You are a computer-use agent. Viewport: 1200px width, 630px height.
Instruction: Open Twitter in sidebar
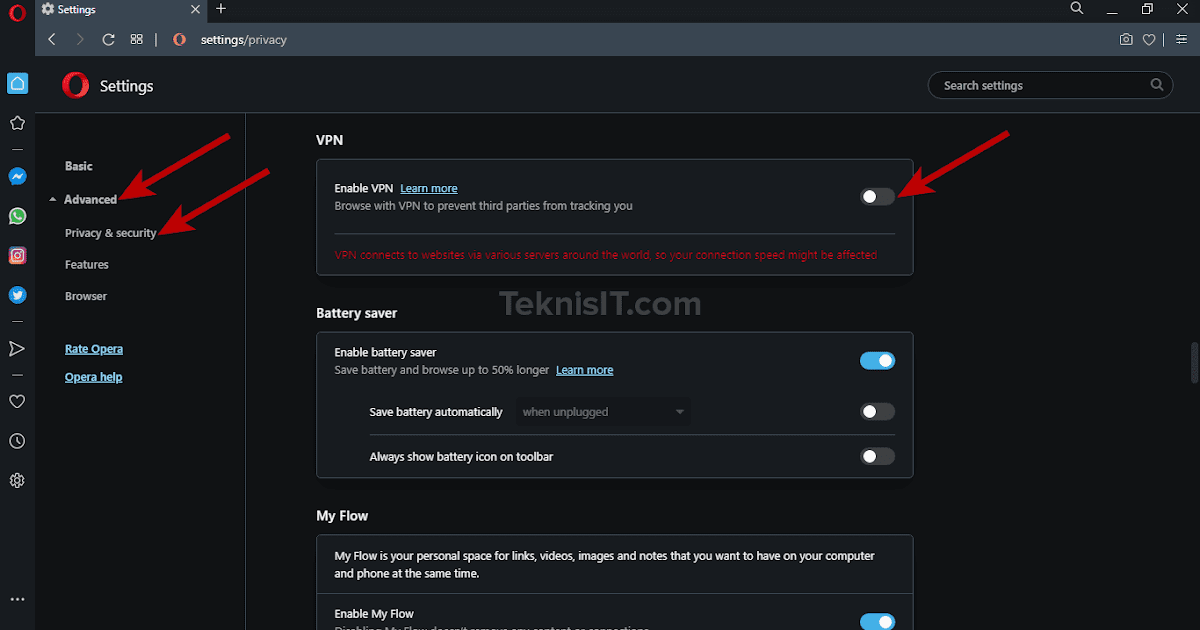coord(17,295)
